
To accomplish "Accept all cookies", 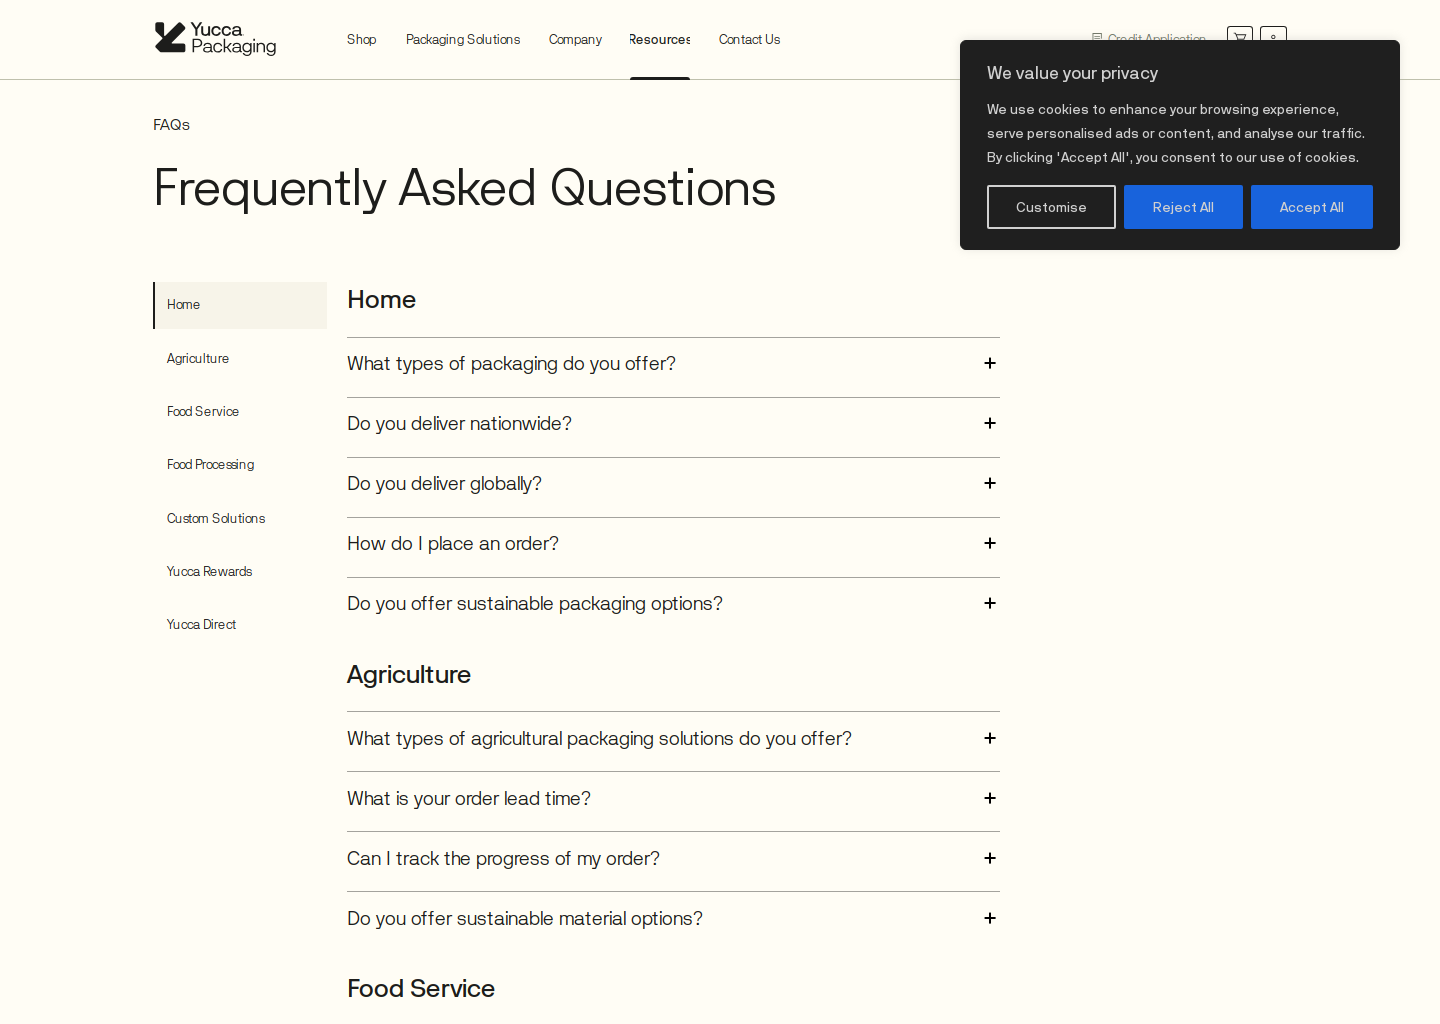I will coord(1311,207).
